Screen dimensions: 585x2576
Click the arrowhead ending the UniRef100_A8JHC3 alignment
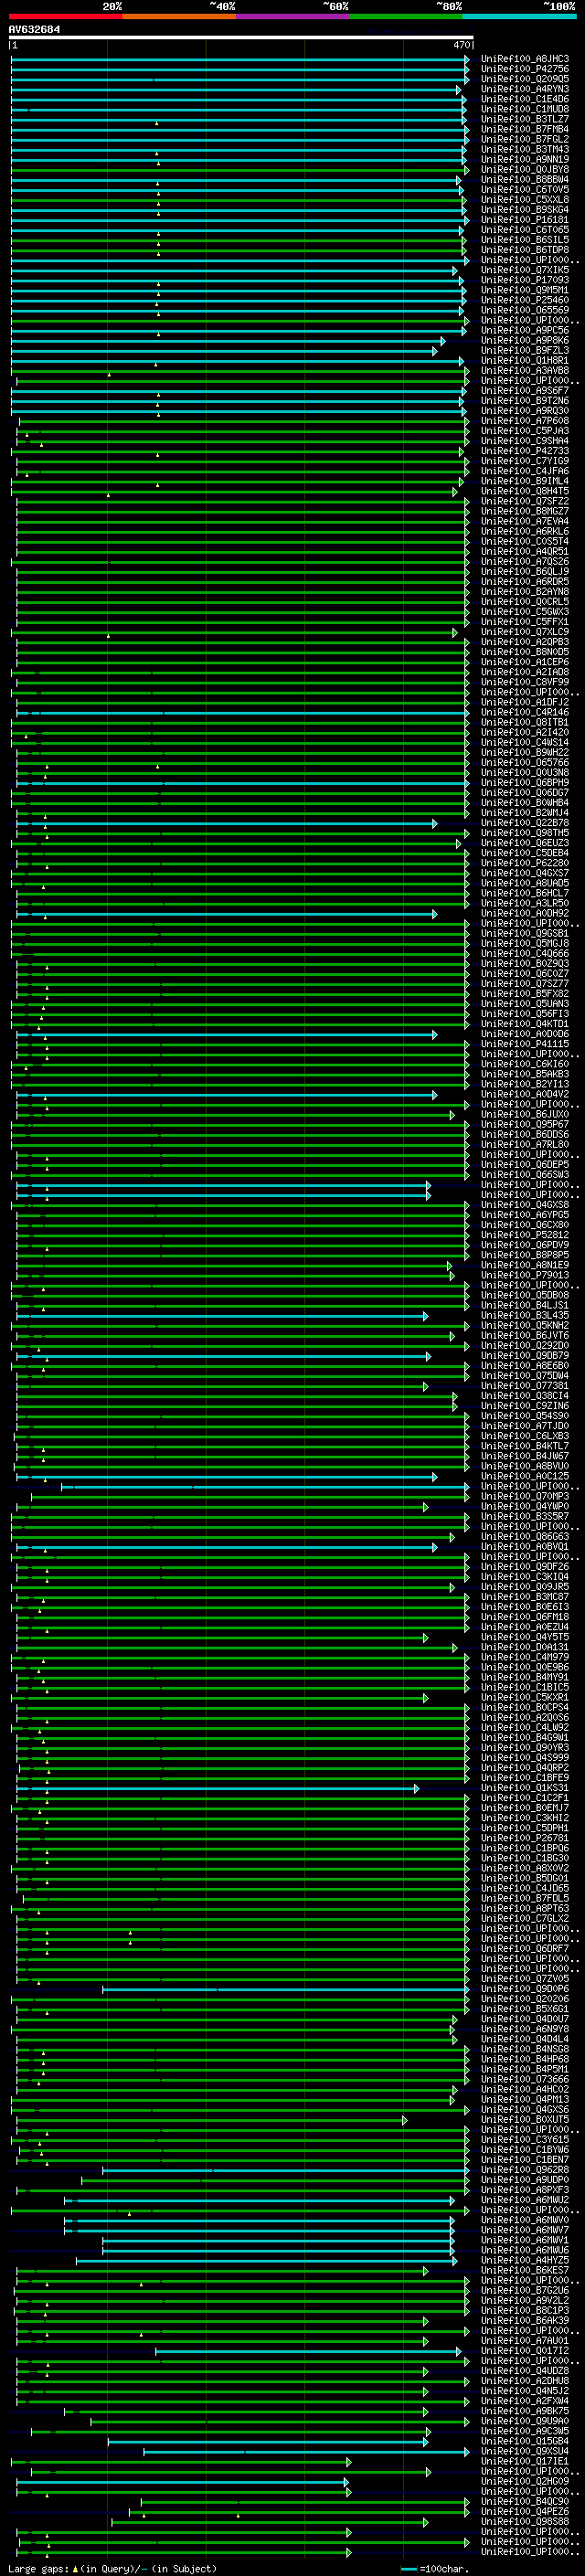click(x=466, y=59)
